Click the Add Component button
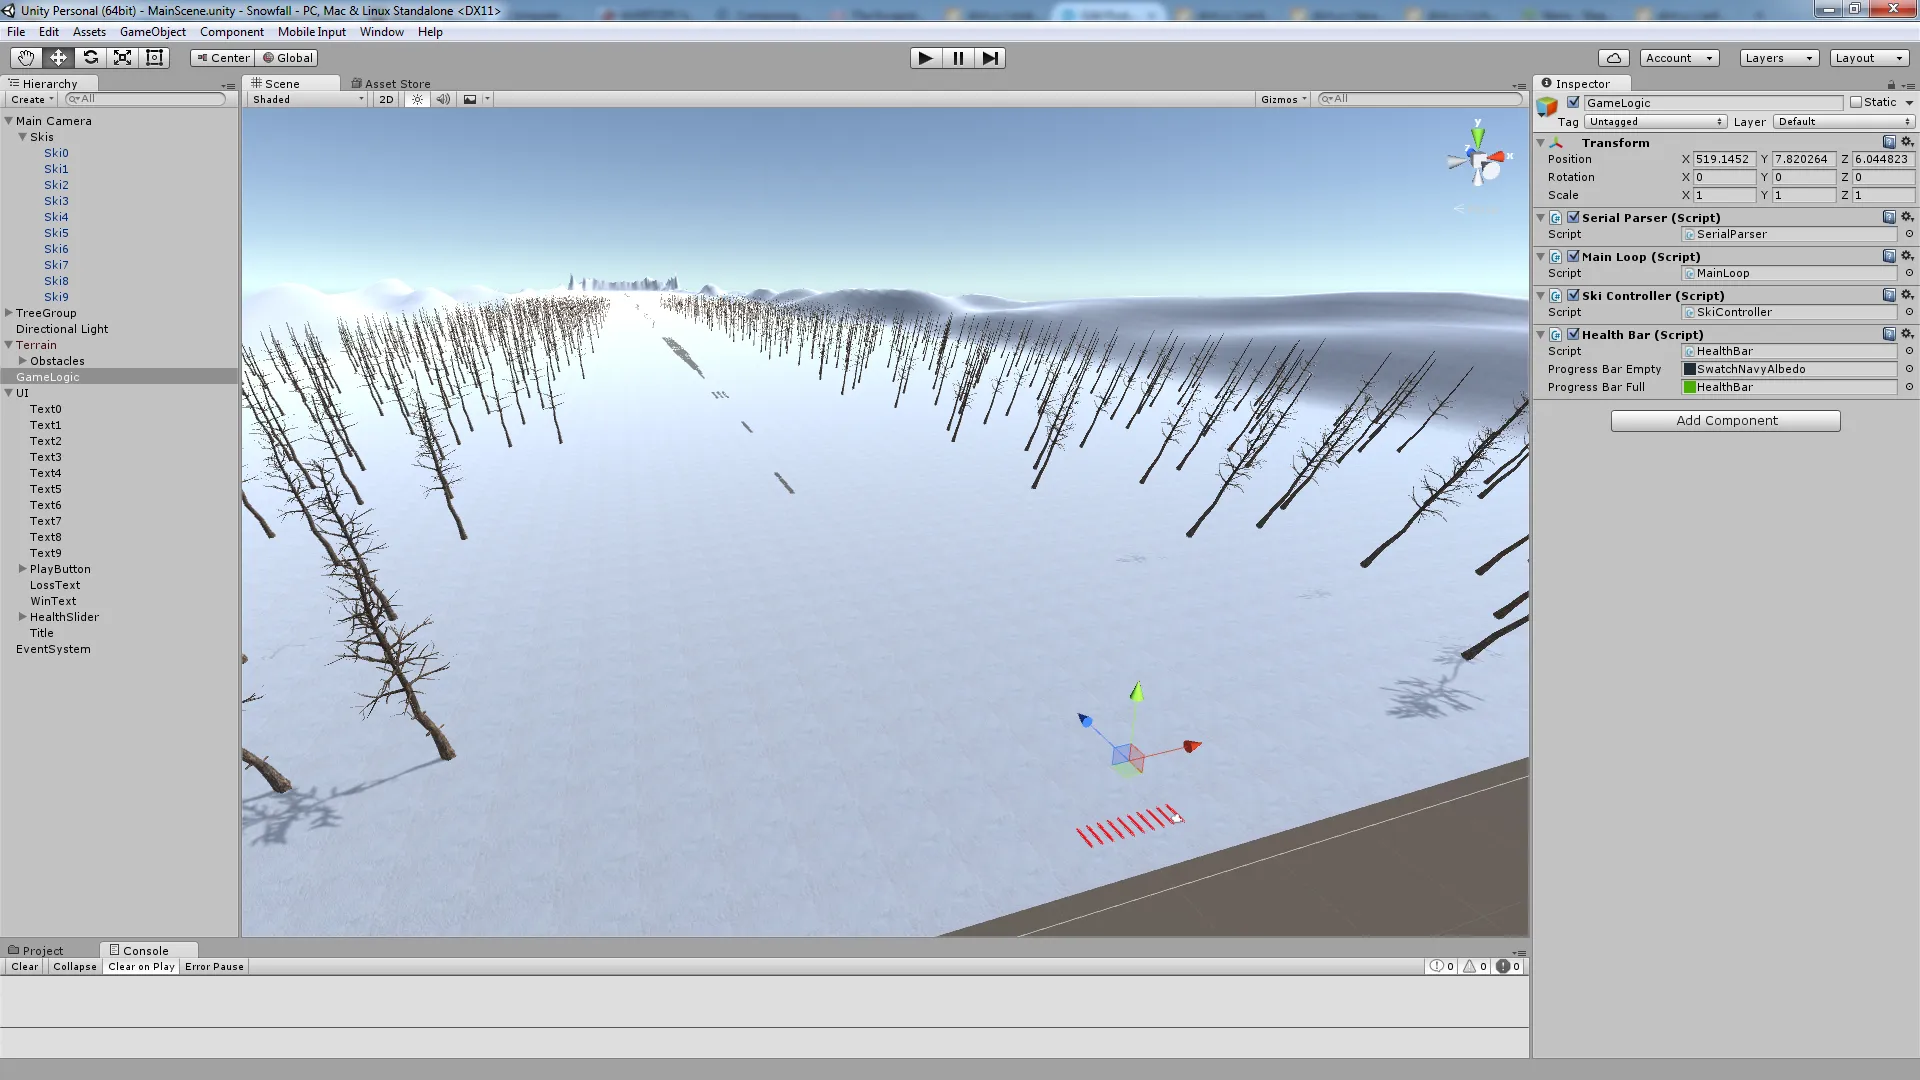The height and width of the screenshot is (1080, 1920). pos(1725,420)
